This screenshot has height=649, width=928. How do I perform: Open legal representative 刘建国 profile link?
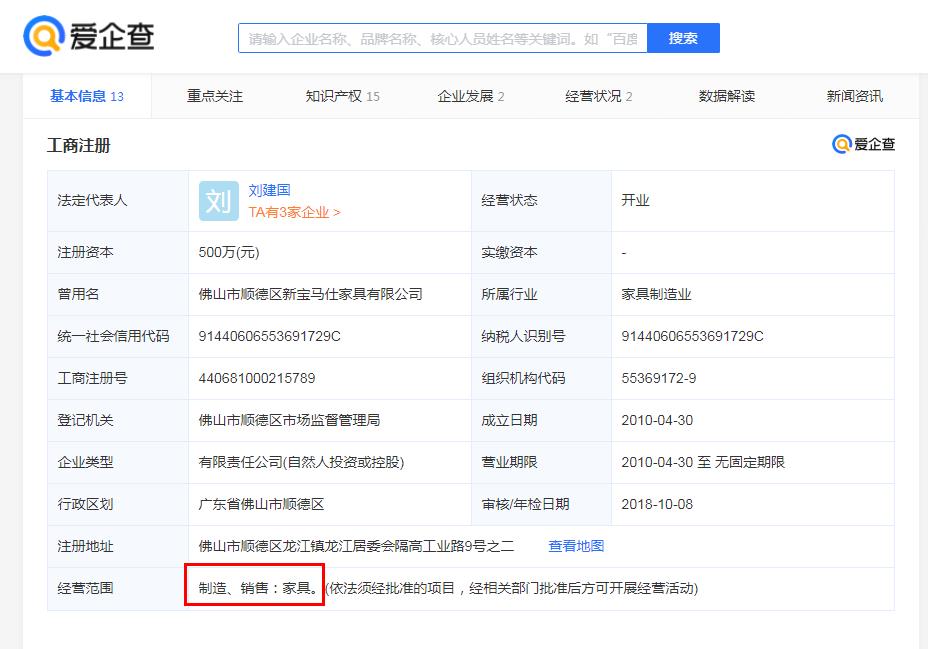269,190
